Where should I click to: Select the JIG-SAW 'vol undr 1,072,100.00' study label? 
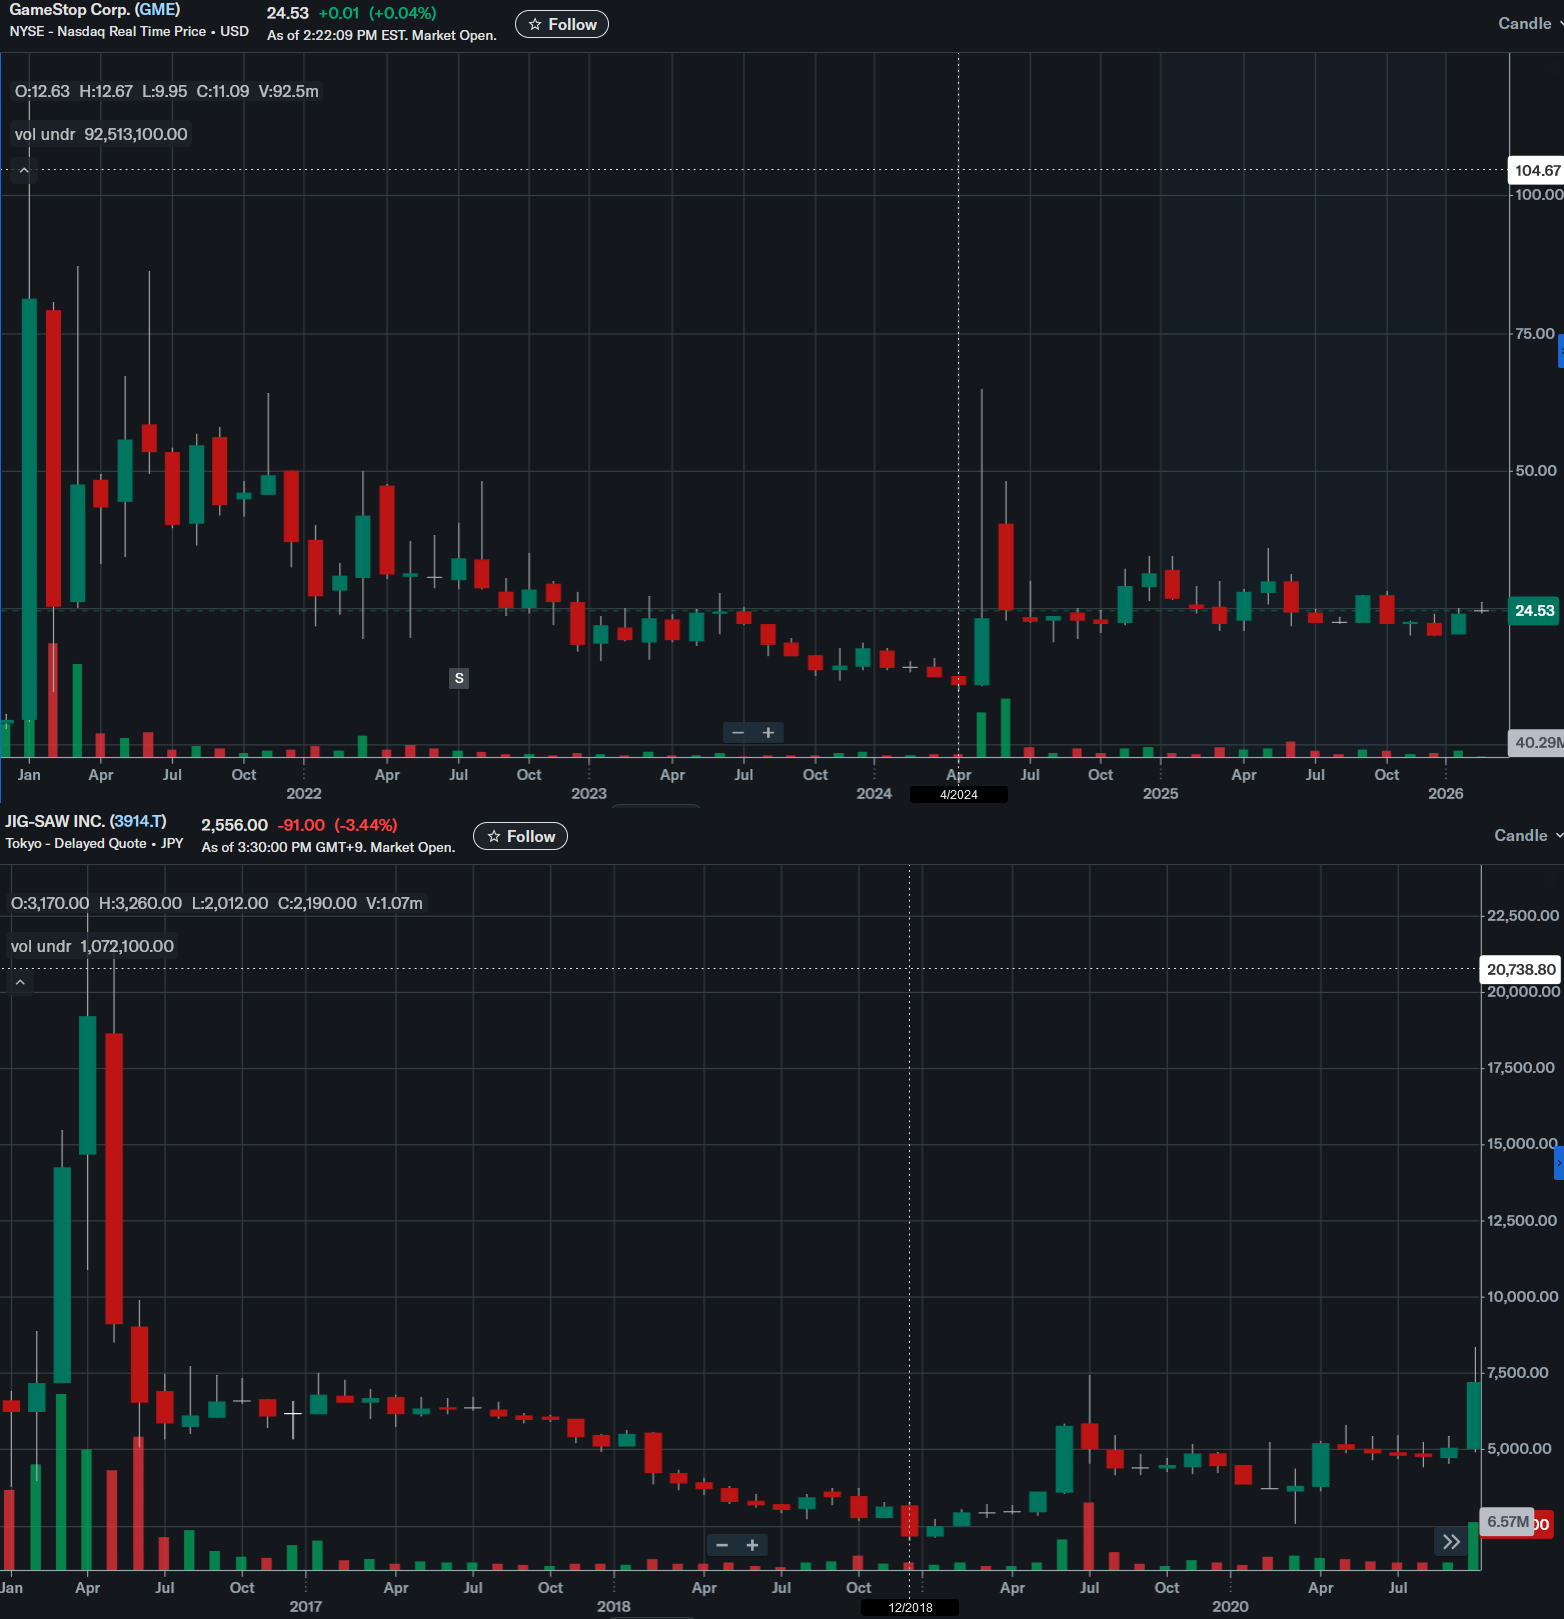click(92, 946)
